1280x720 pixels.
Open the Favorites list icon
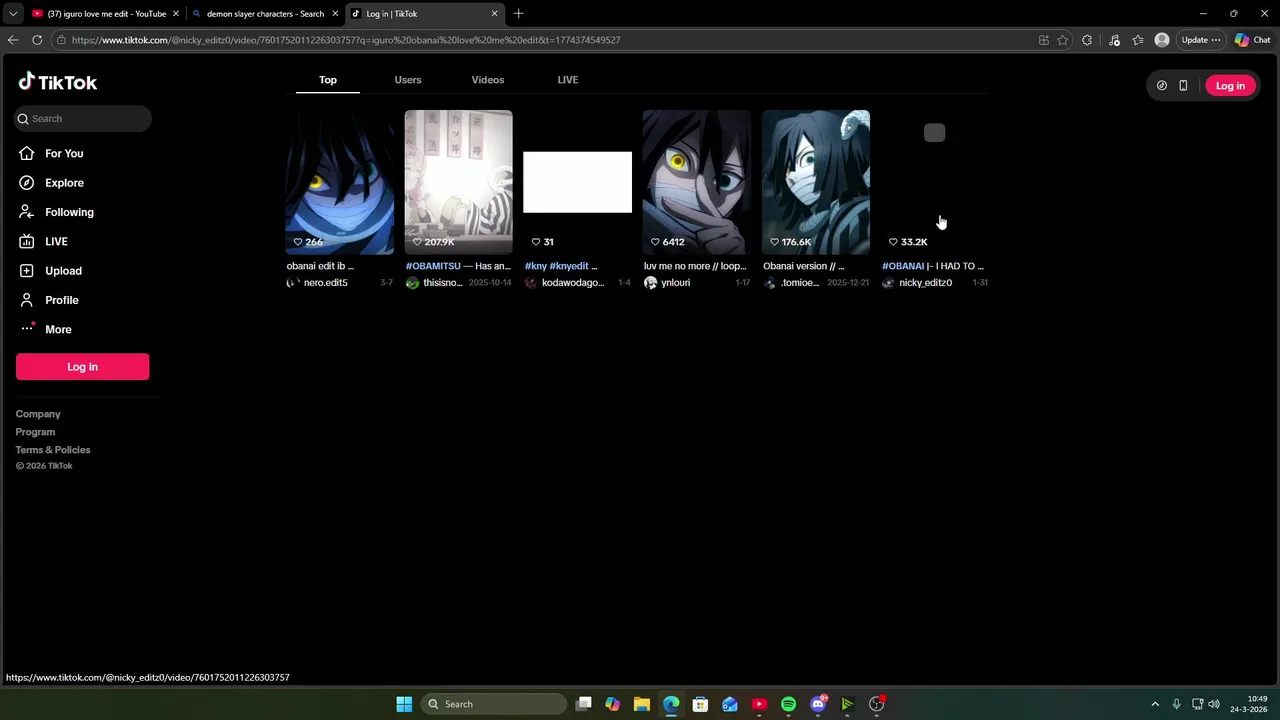click(x=1138, y=40)
